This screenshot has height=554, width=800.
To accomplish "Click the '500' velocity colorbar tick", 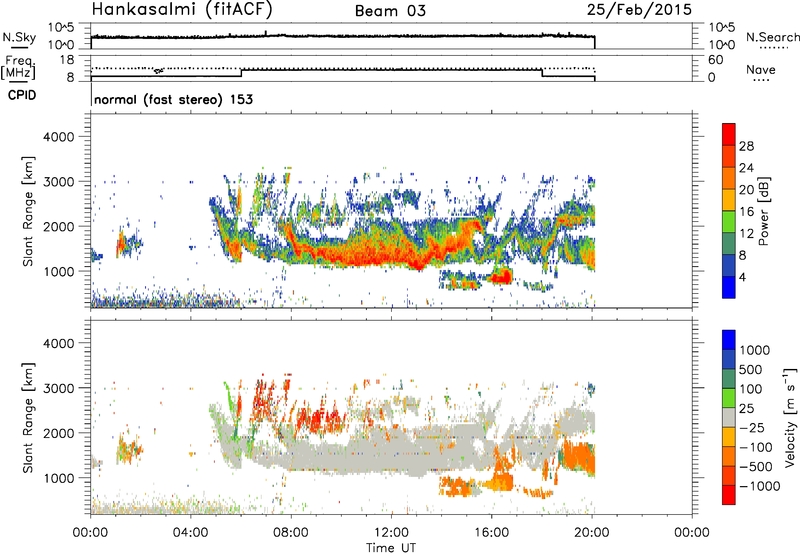I will click(x=751, y=369).
